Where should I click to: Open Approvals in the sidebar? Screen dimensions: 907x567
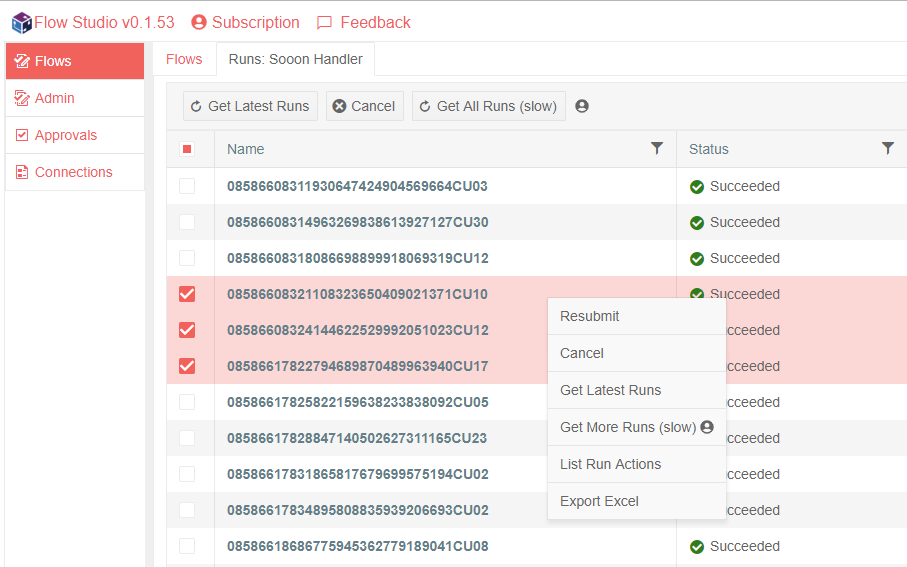[66, 135]
